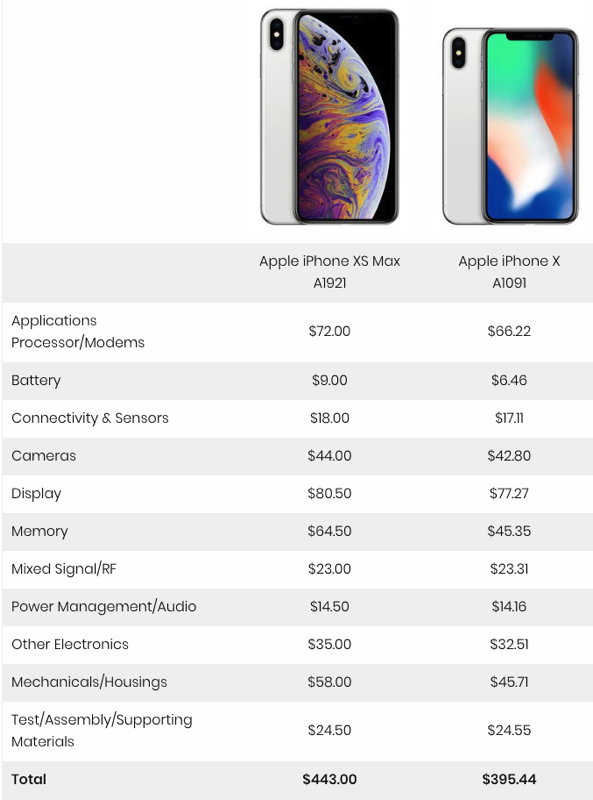593x800 pixels.
Task: Click the $64.50 Memory value
Action: (x=329, y=531)
